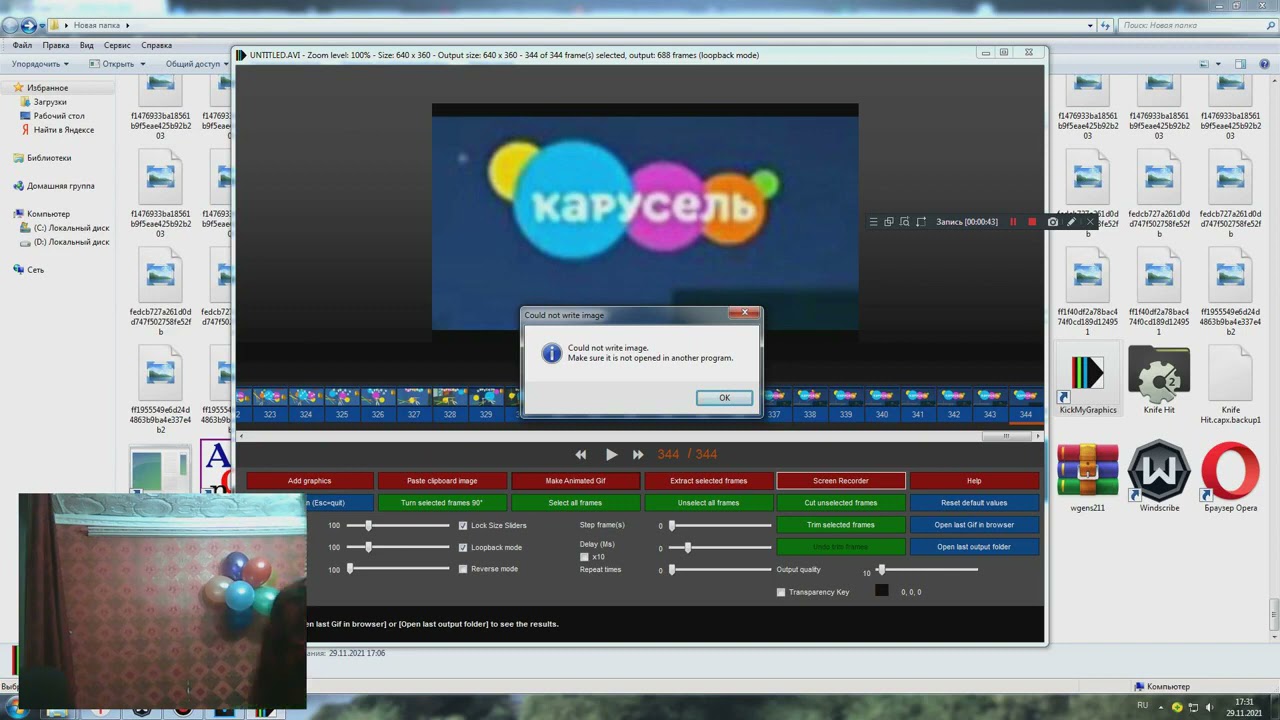The width and height of the screenshot is (1280, 720).
Task: Click Extract selected frames button
Action: [x=708, y=481]
